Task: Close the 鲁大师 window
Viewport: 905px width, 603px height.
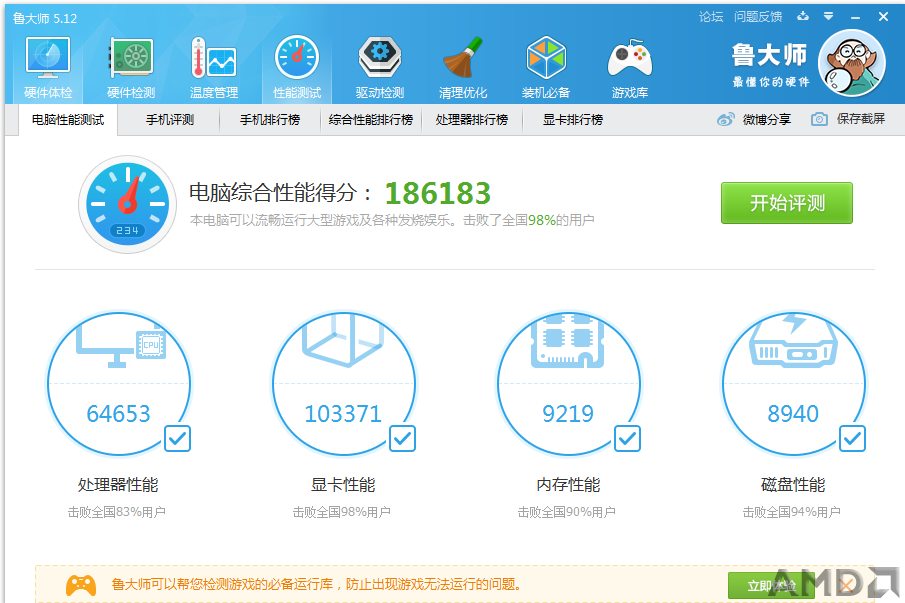Action: [x=883, y=17]
